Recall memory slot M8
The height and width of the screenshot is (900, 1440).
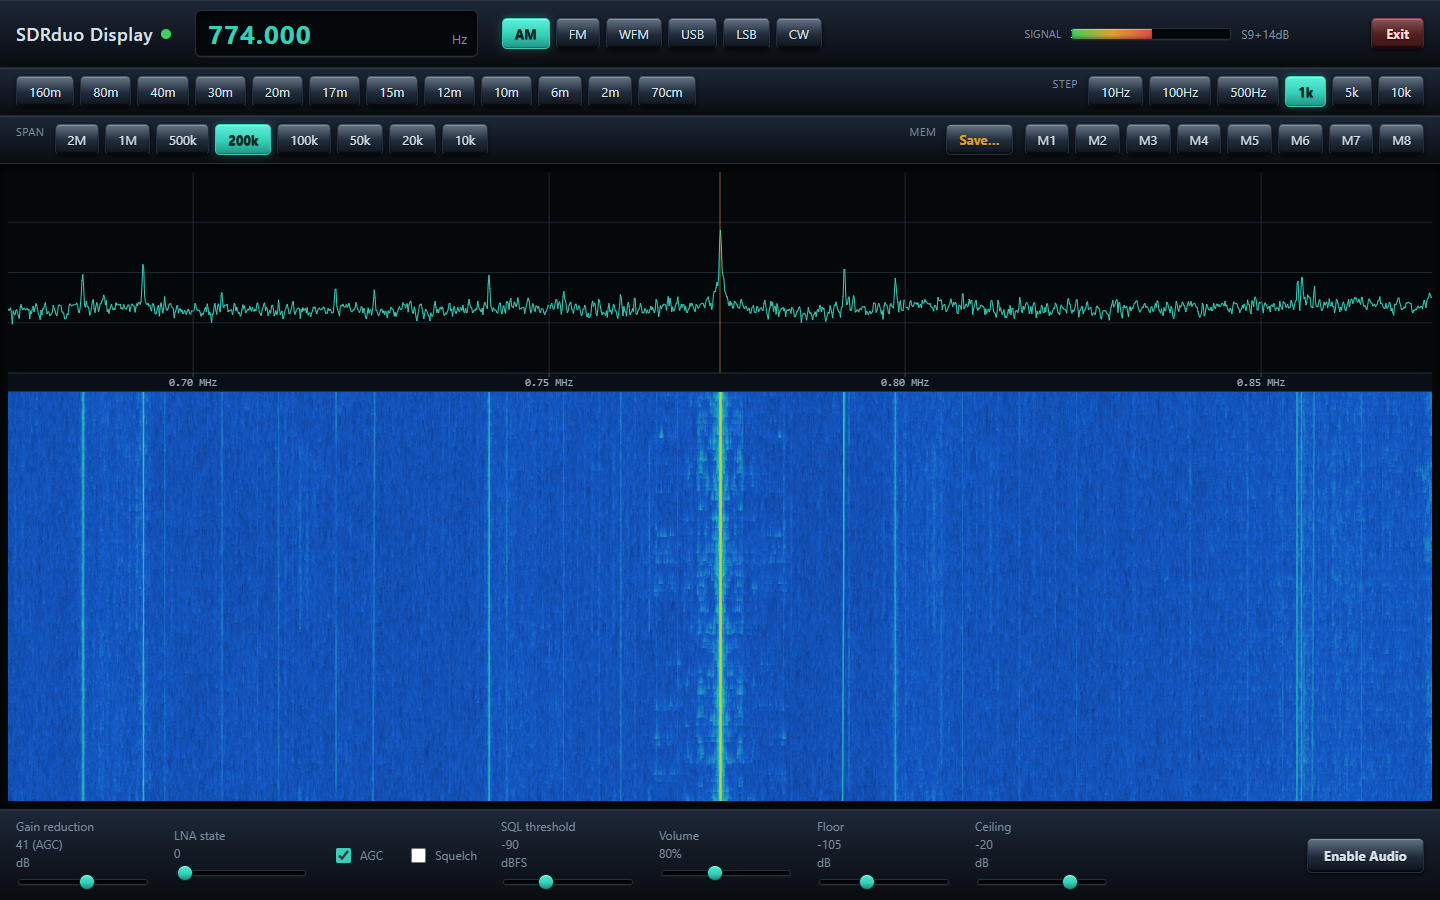[1402, 140]
